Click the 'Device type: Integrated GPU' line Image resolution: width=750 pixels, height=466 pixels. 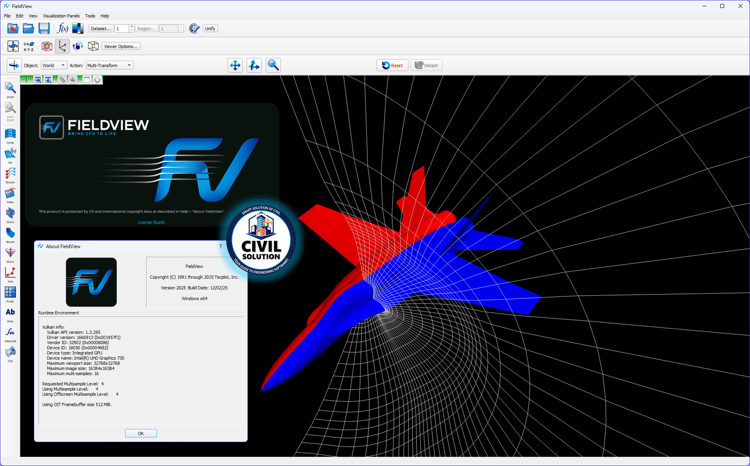coord(74,353)
